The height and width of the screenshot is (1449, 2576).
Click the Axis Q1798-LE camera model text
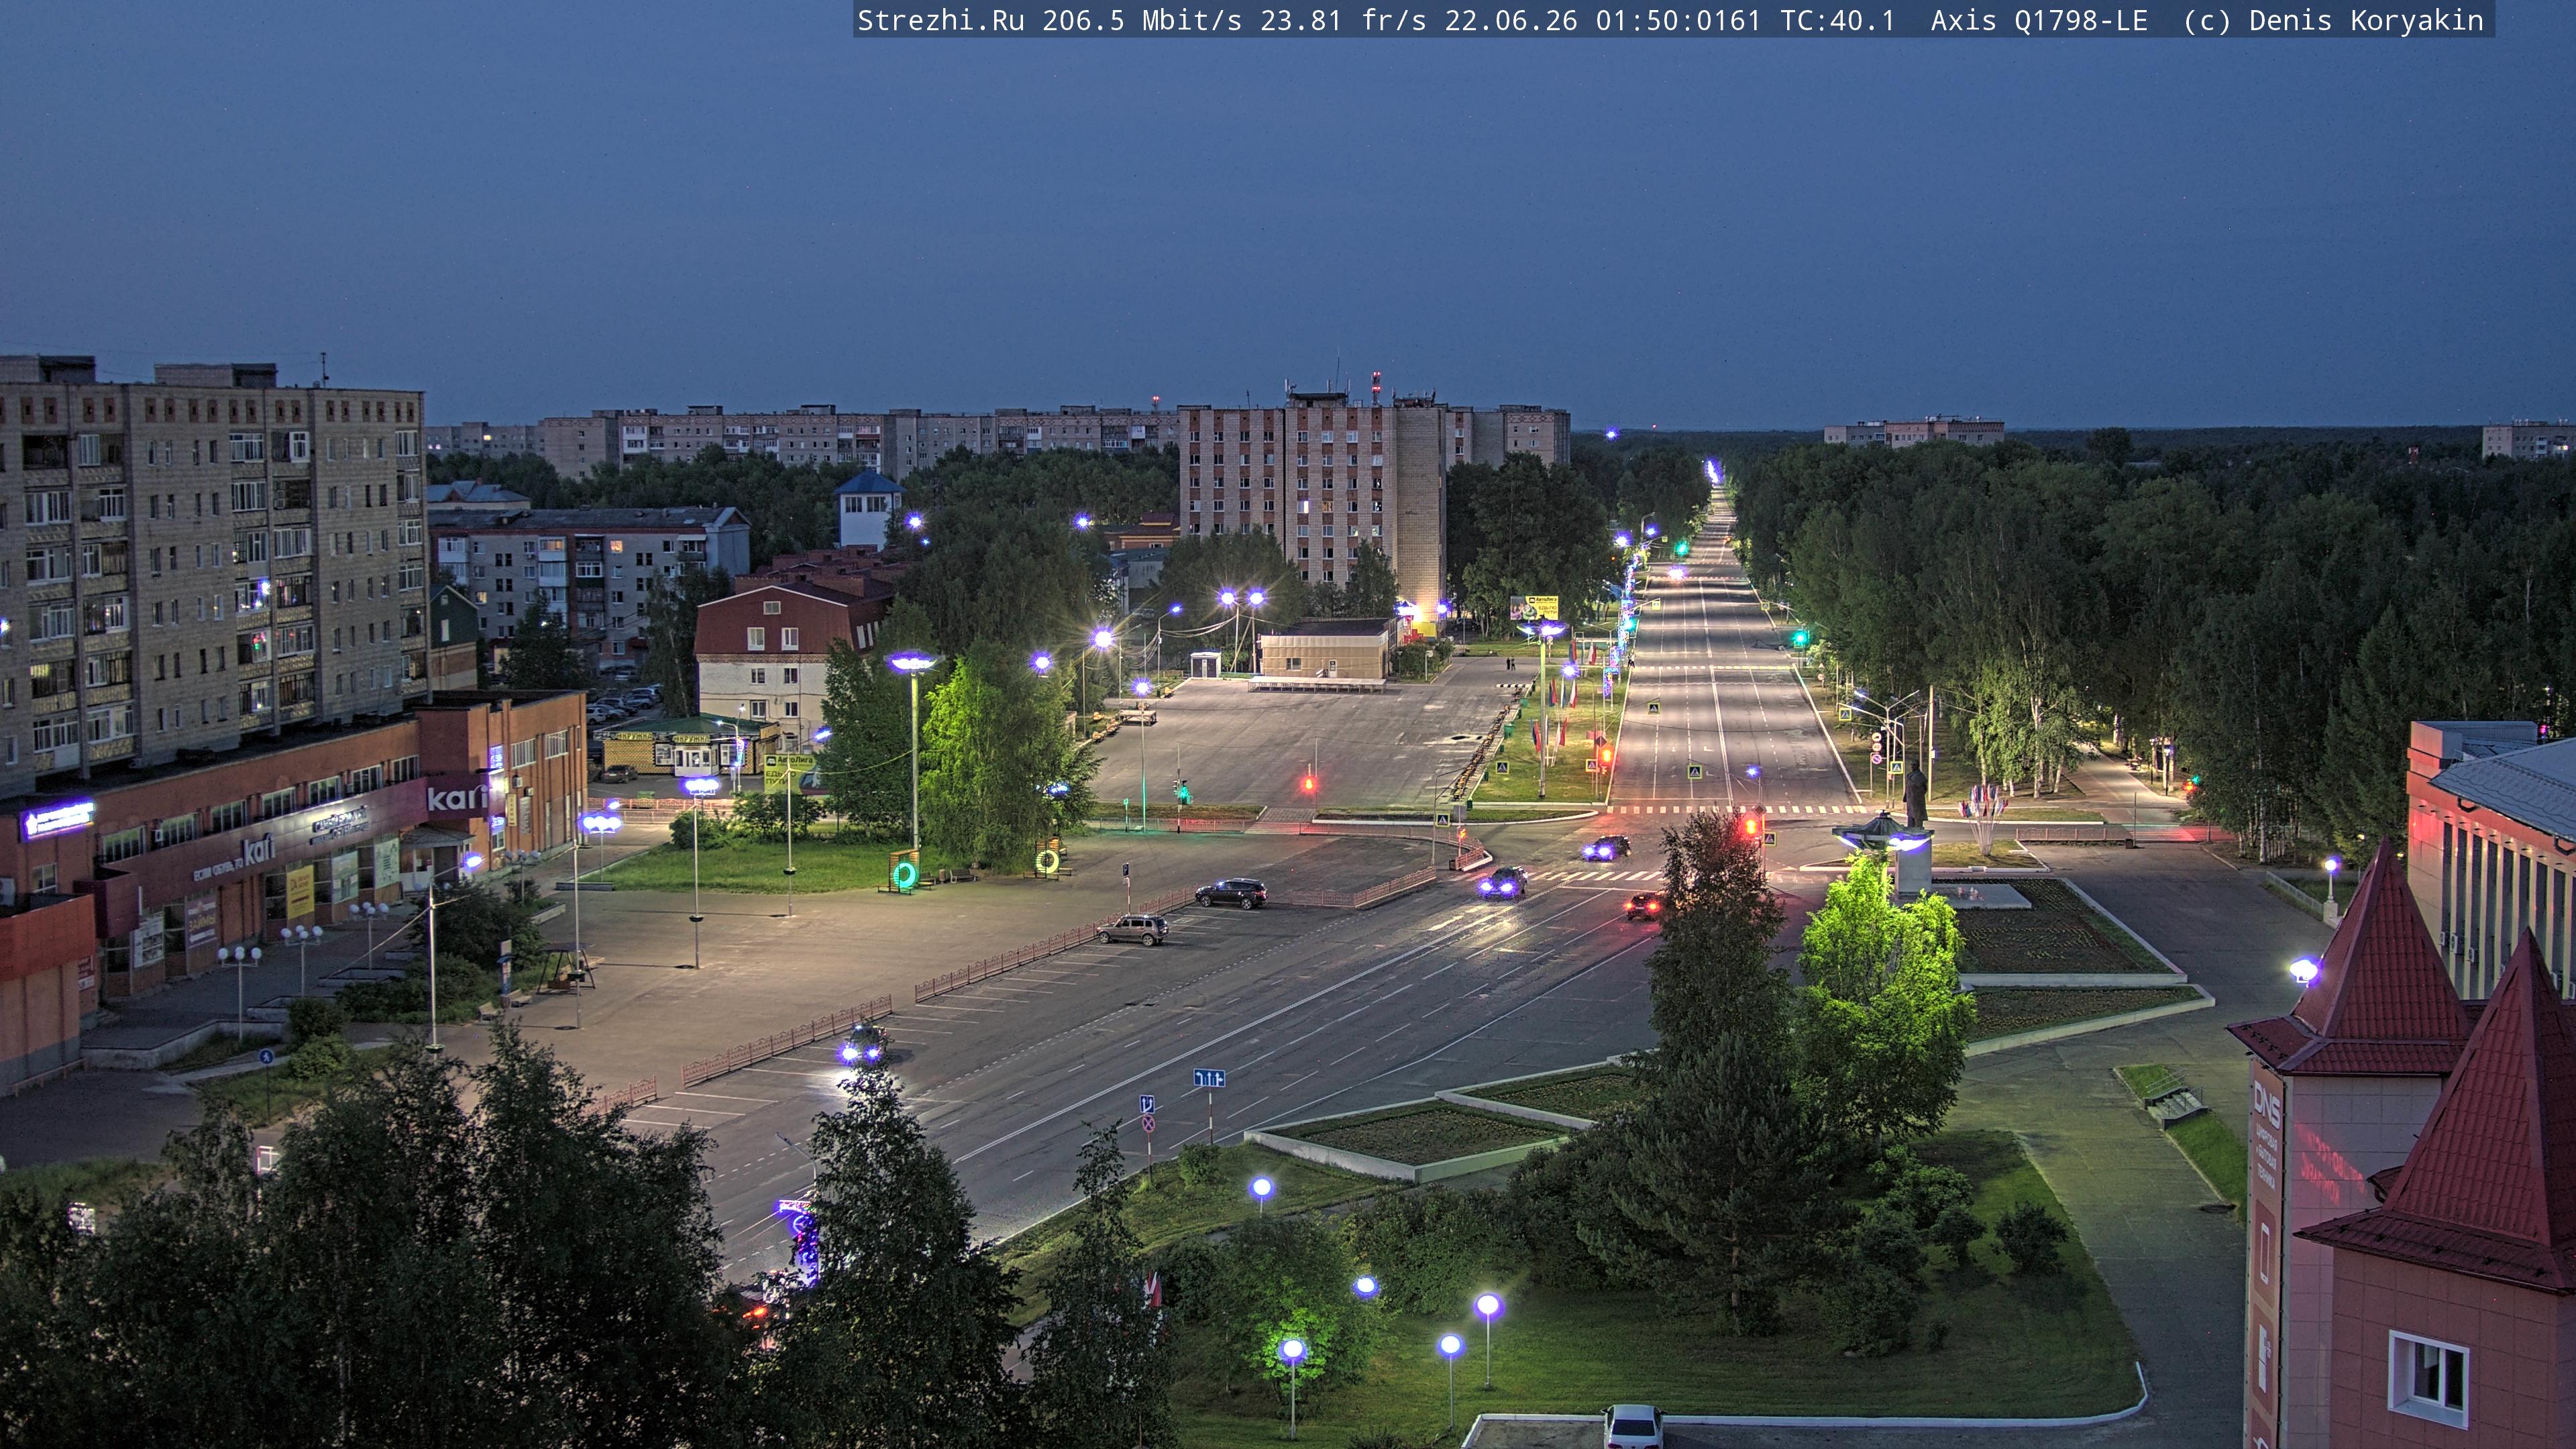2039,21
